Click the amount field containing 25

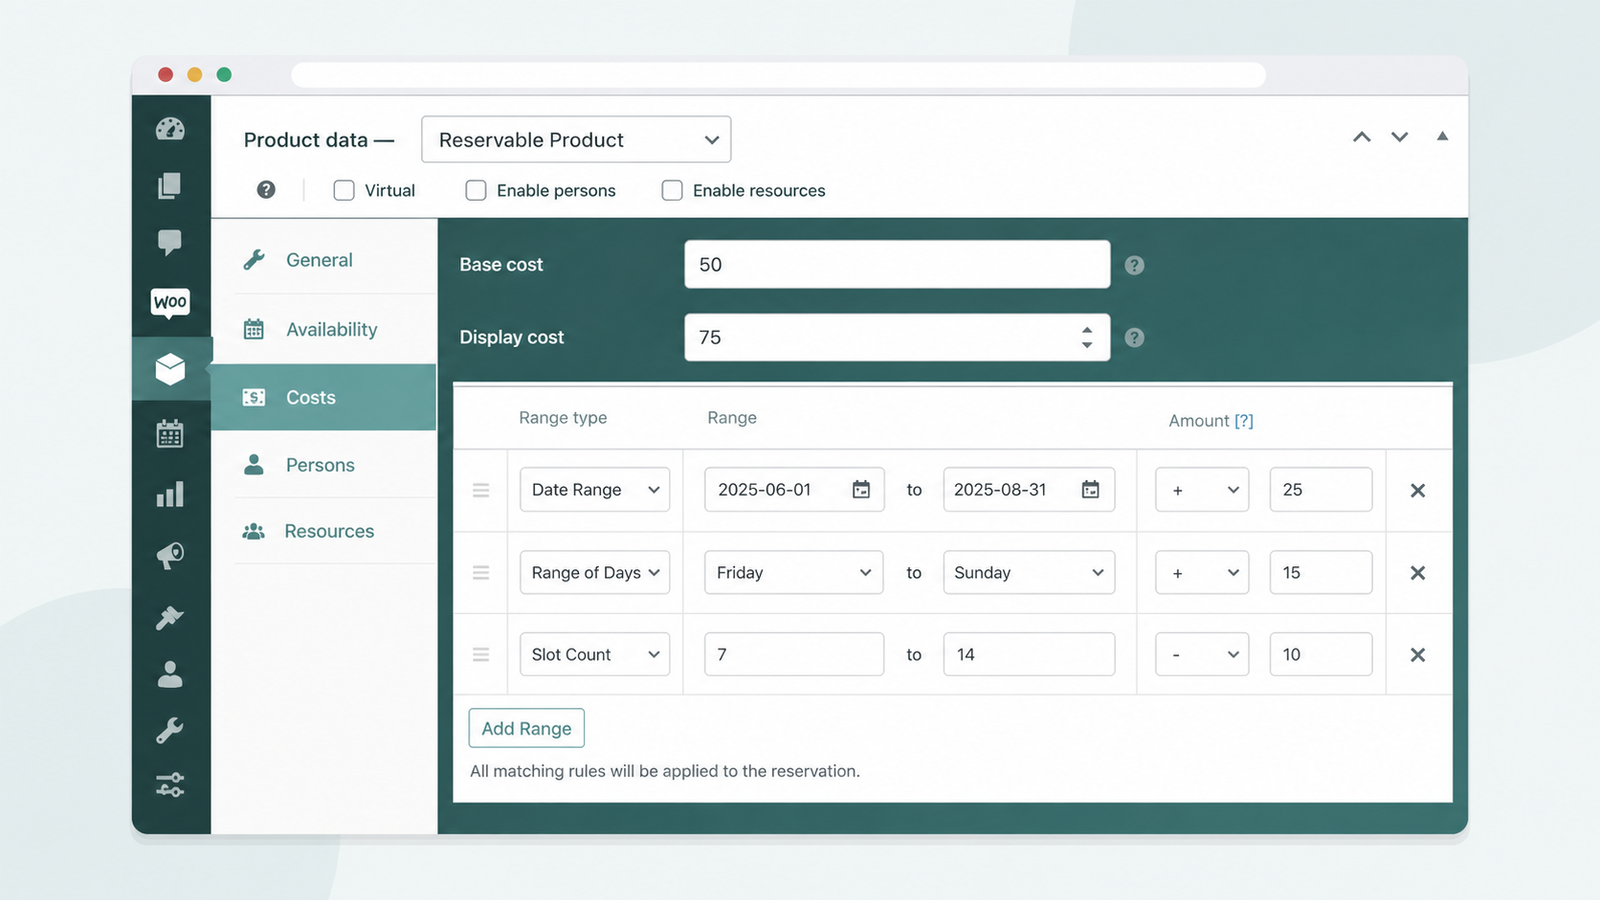[1321, 490]
